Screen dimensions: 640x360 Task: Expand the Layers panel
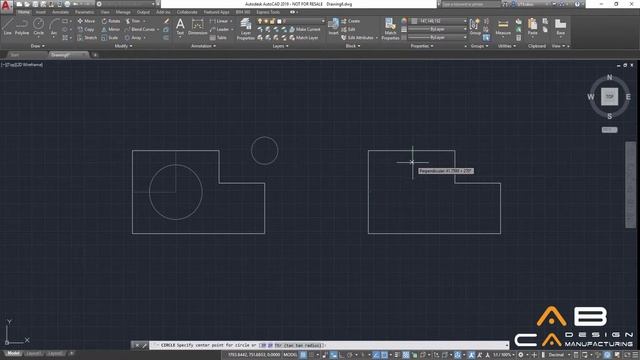point(280,46)
